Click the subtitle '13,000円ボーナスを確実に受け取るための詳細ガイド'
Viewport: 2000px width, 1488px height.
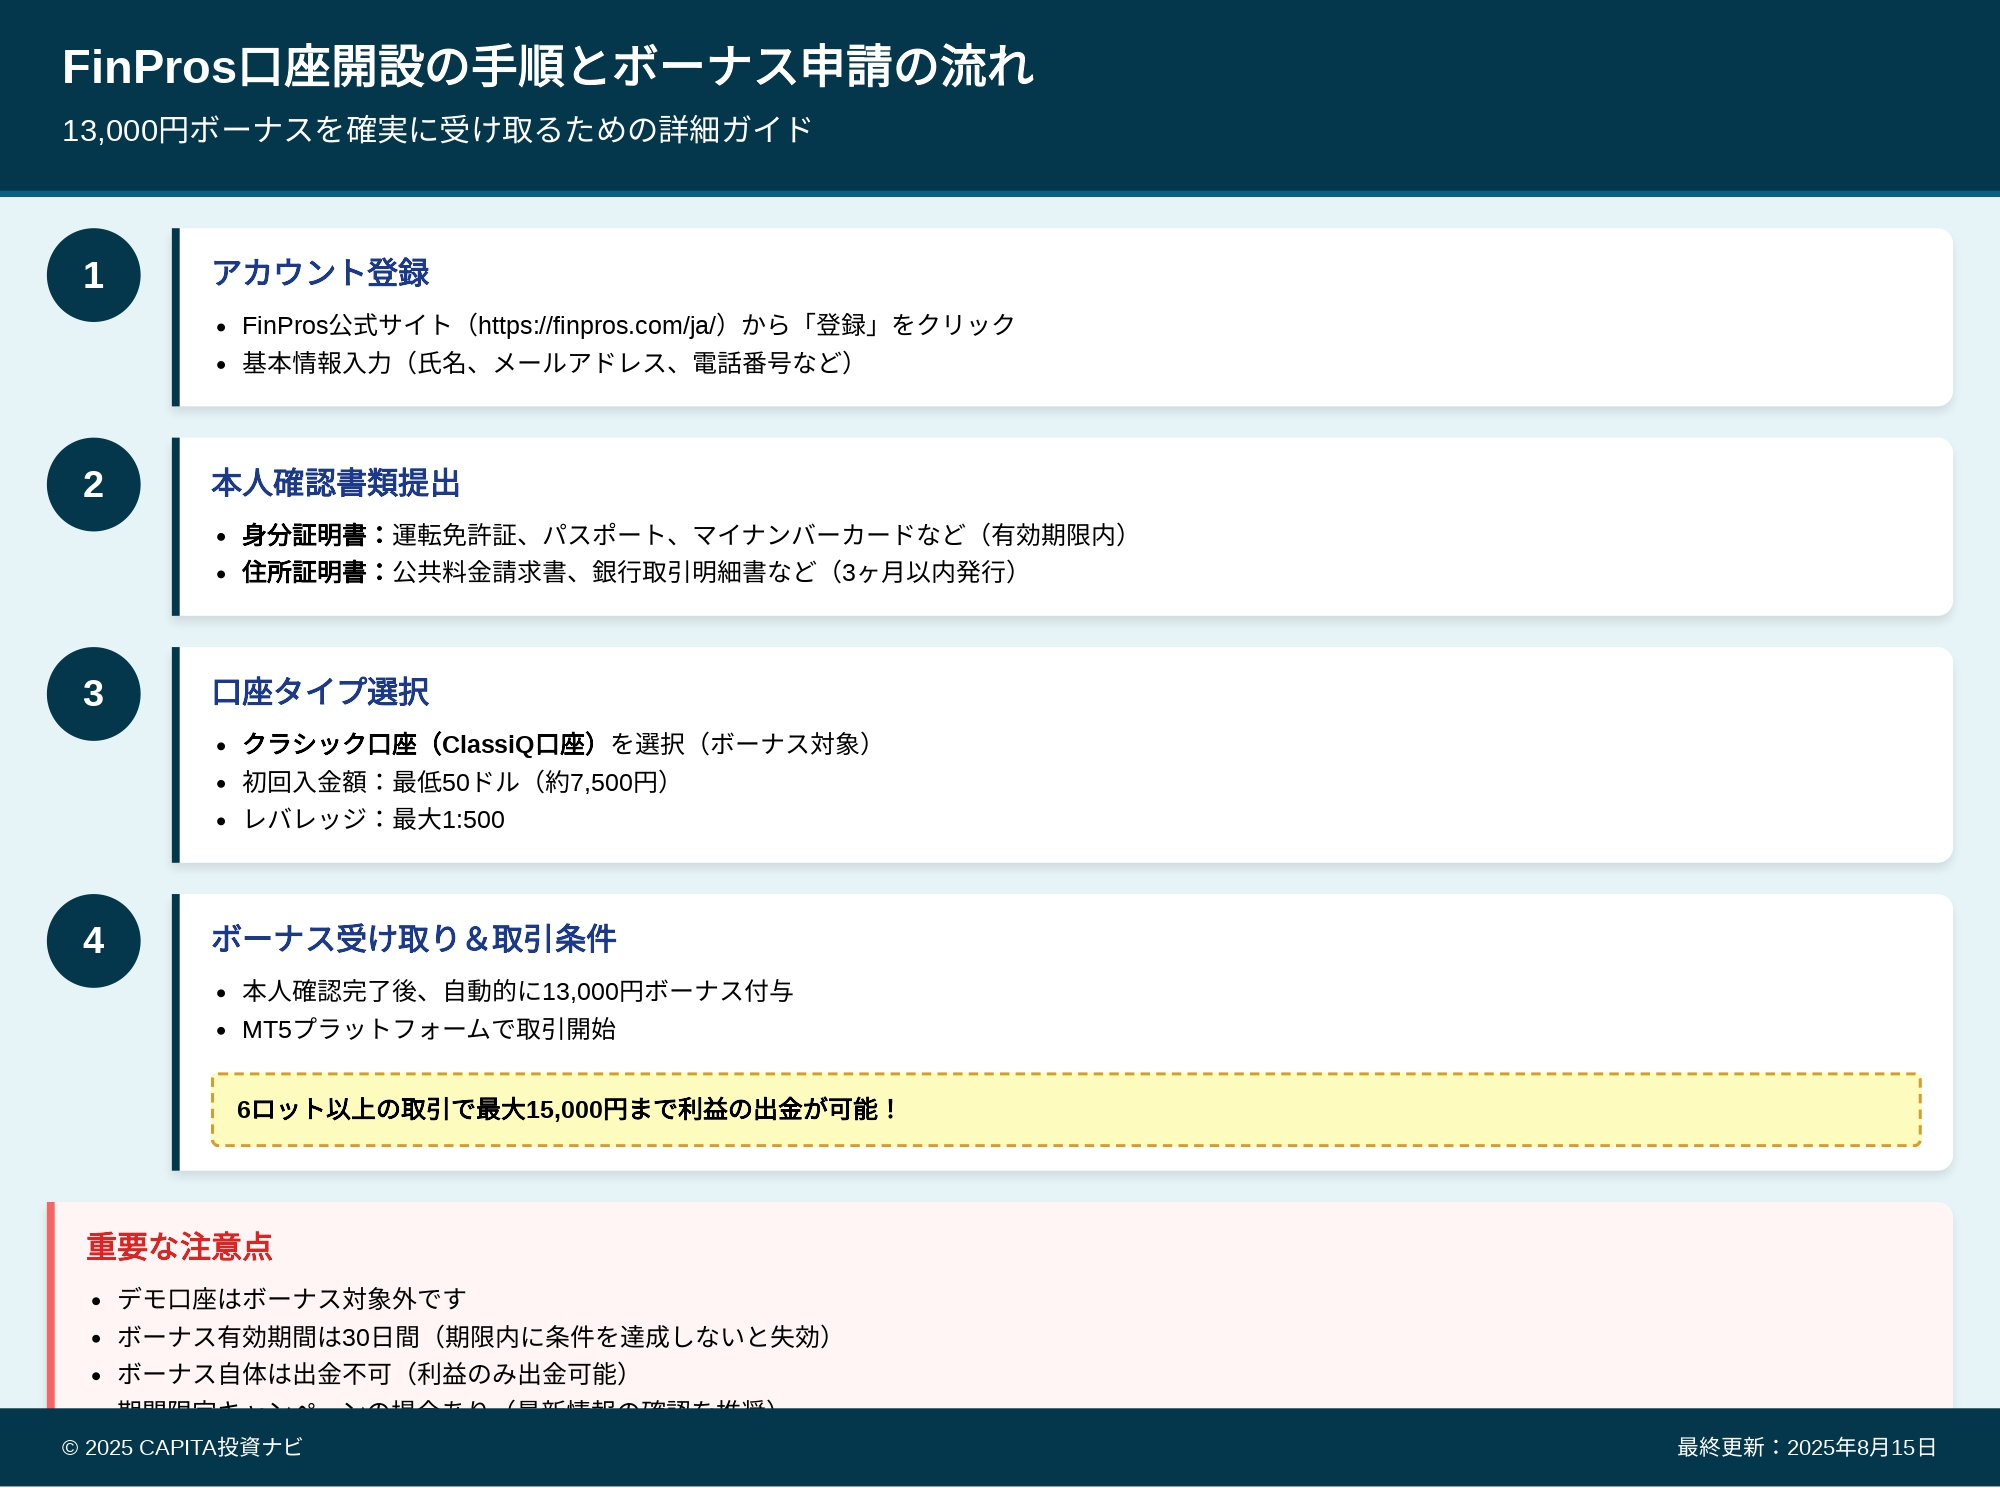pyautogui.click(x=437, y=130)
